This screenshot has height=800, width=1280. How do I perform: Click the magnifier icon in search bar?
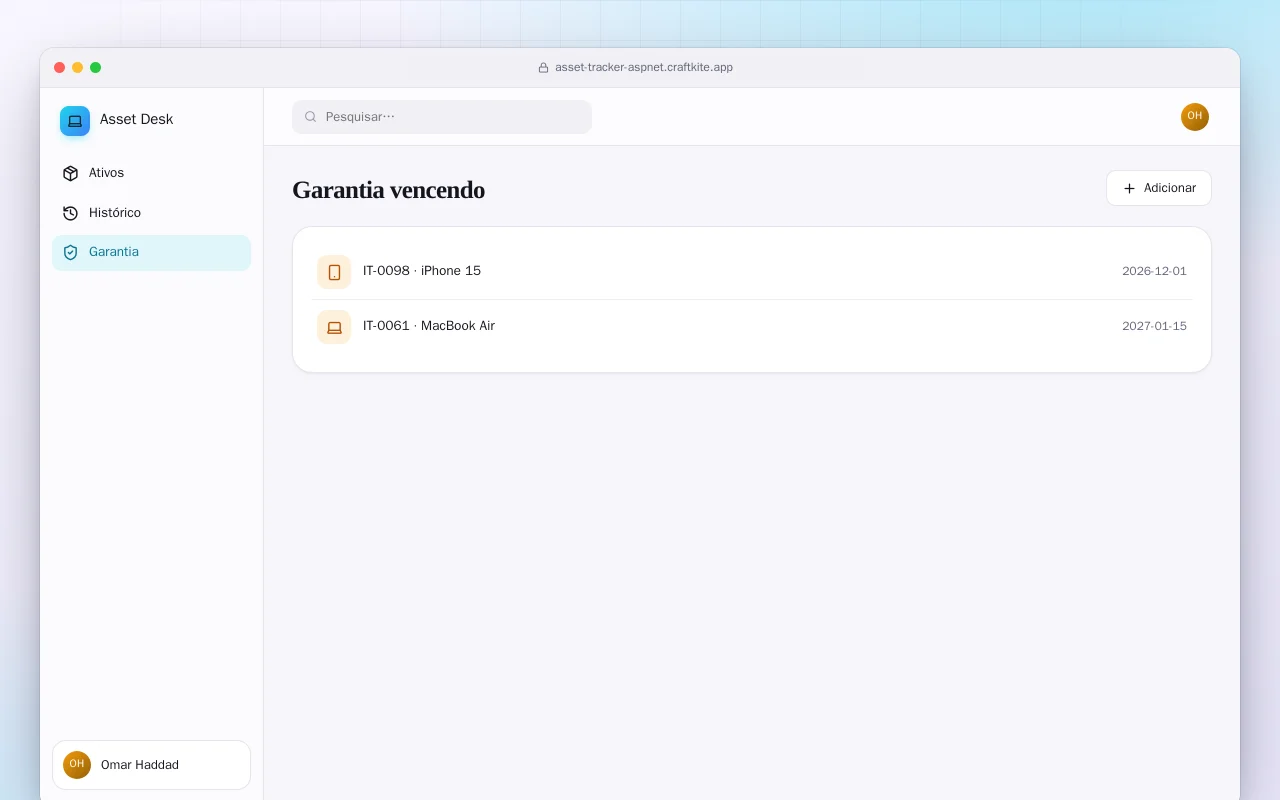click(x=311, y=117)
